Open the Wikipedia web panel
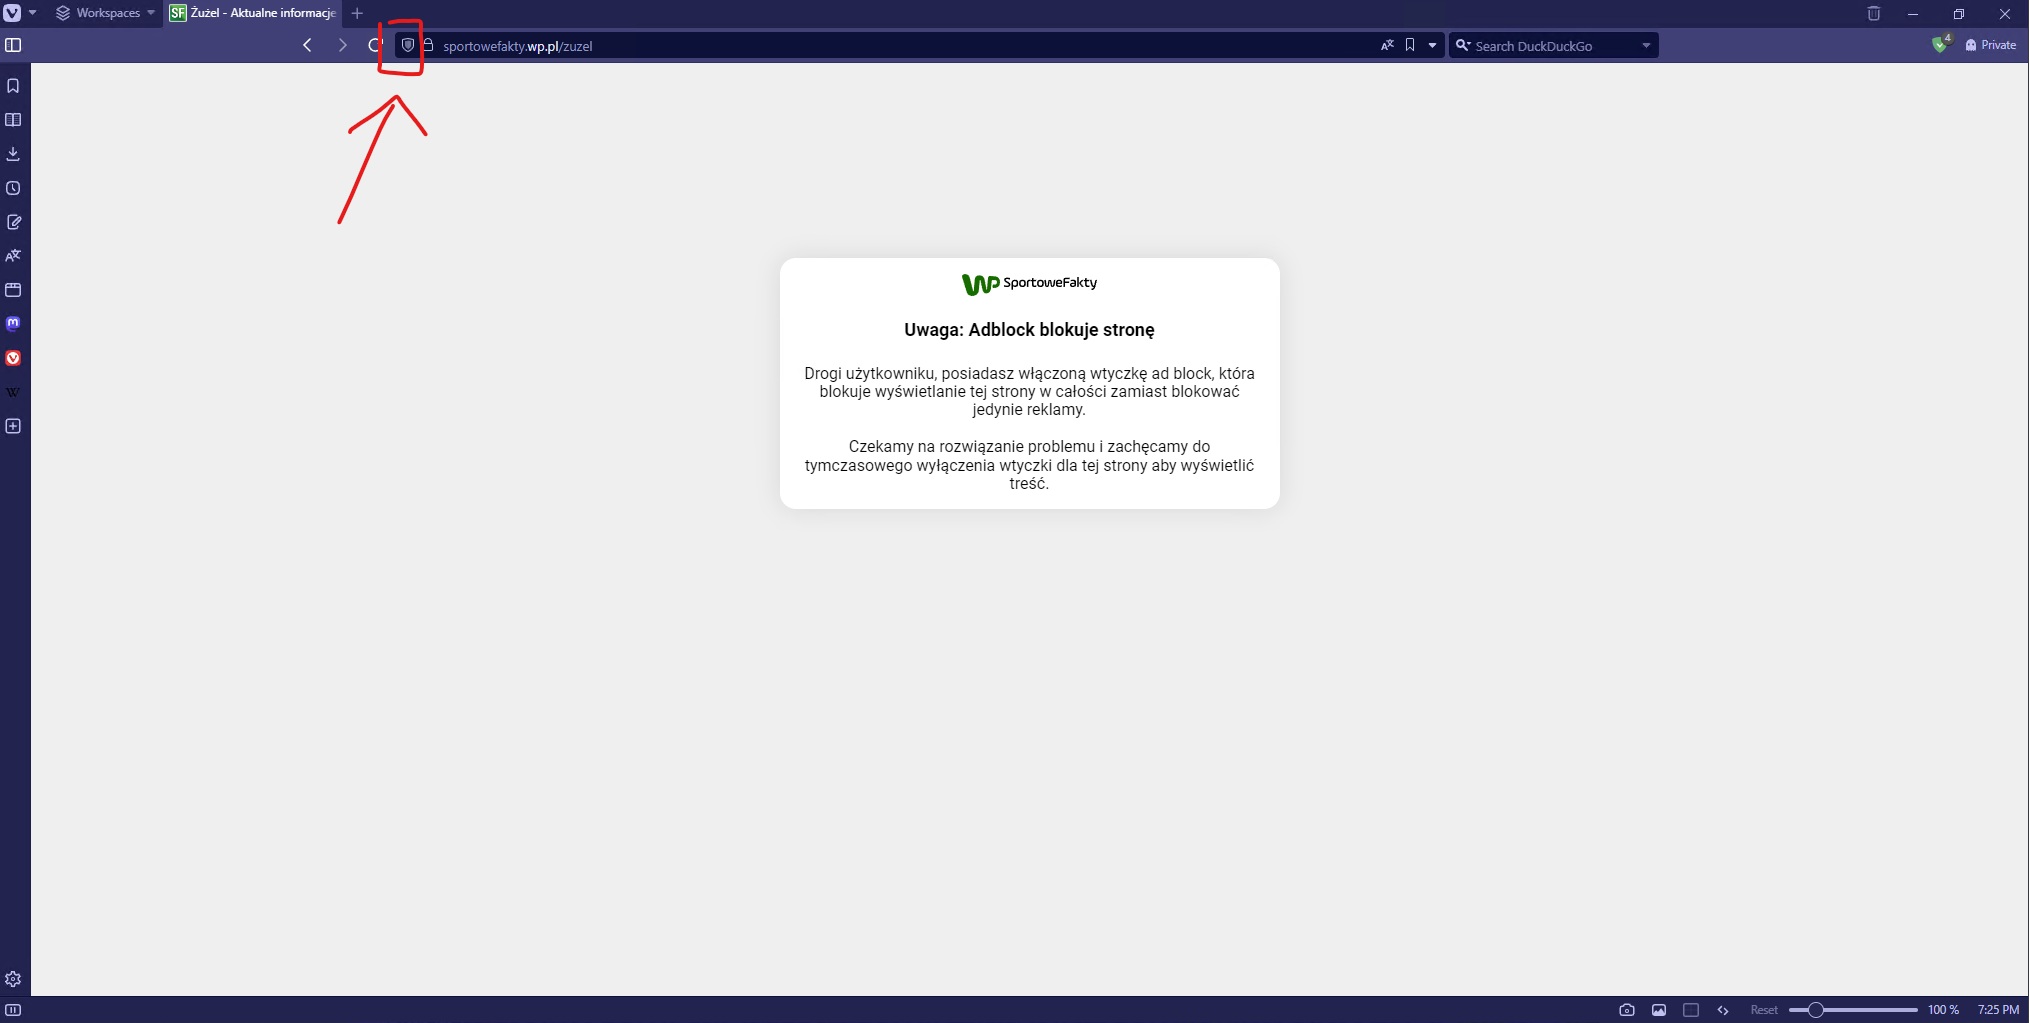2029x1023 pixels. click(x=13, y=391)
